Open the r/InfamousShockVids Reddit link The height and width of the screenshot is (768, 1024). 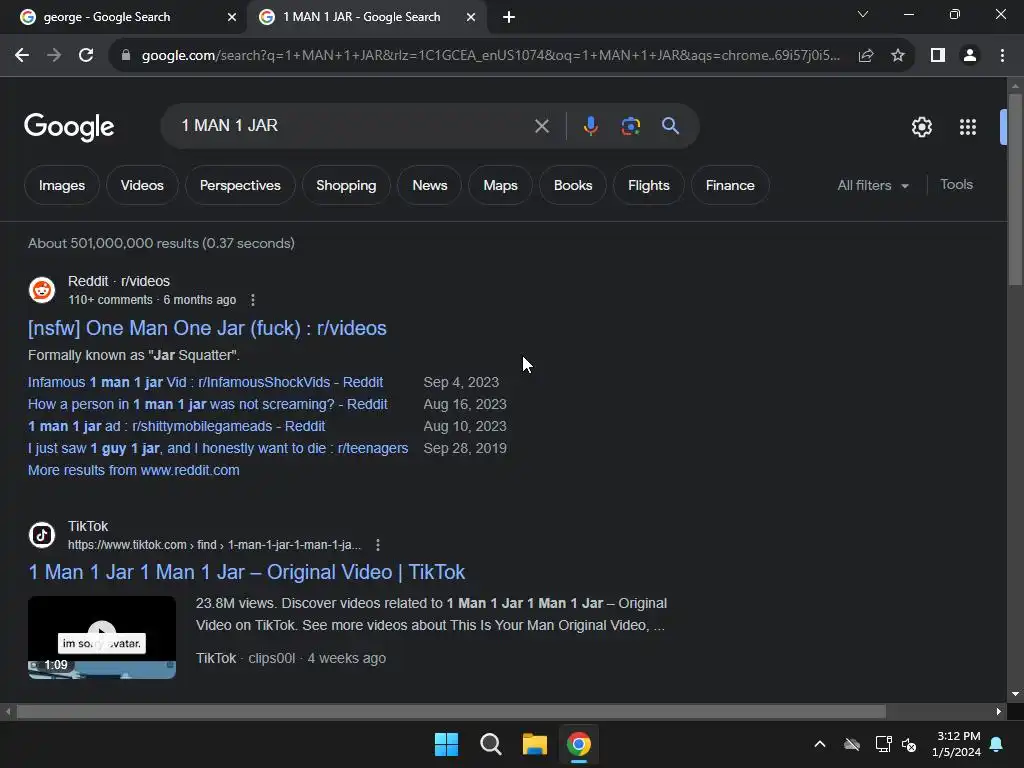(x=205, y=382)
